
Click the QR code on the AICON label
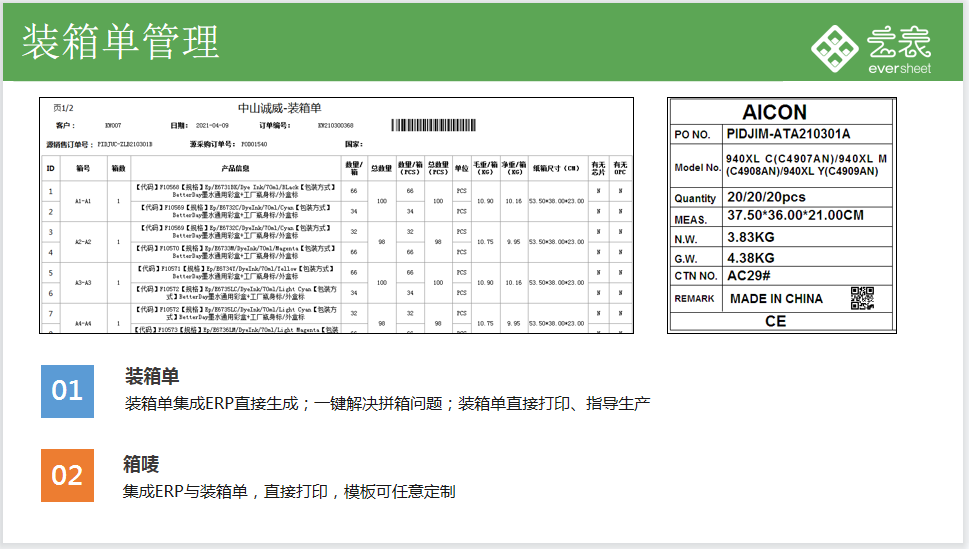tap(862, 298)
